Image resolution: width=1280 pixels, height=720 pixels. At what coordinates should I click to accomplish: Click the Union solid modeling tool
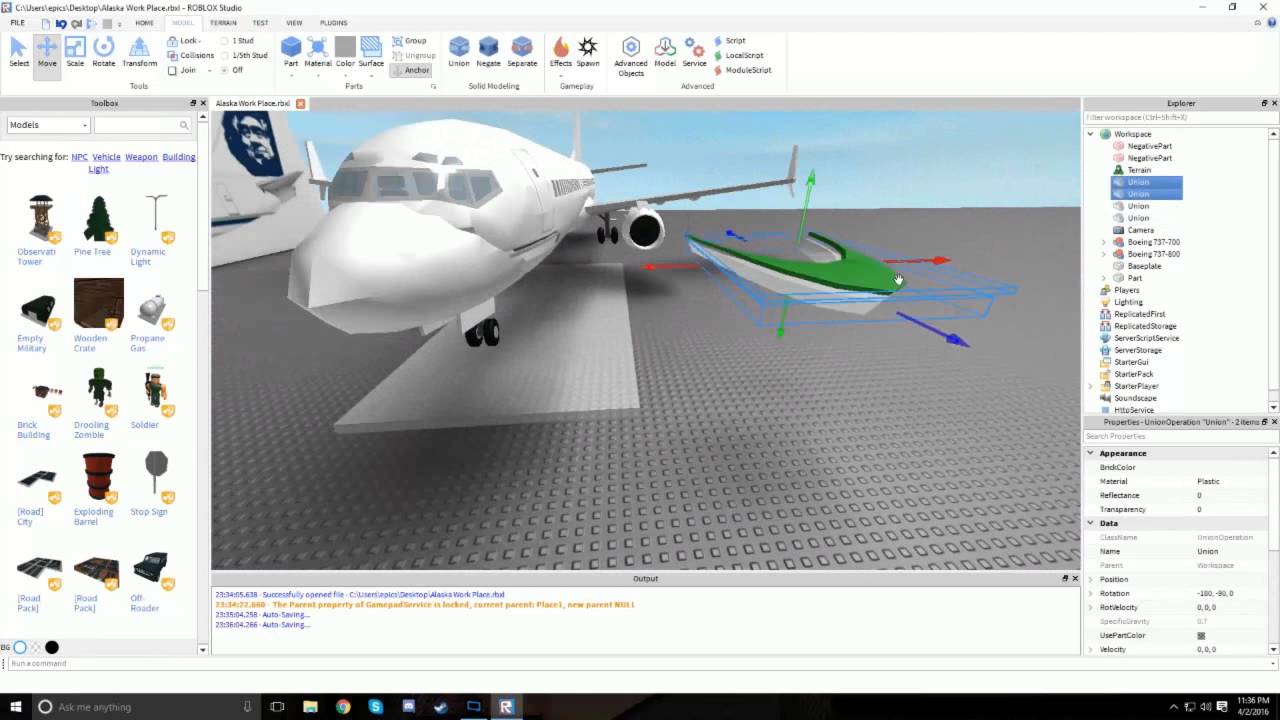point(459,52)
